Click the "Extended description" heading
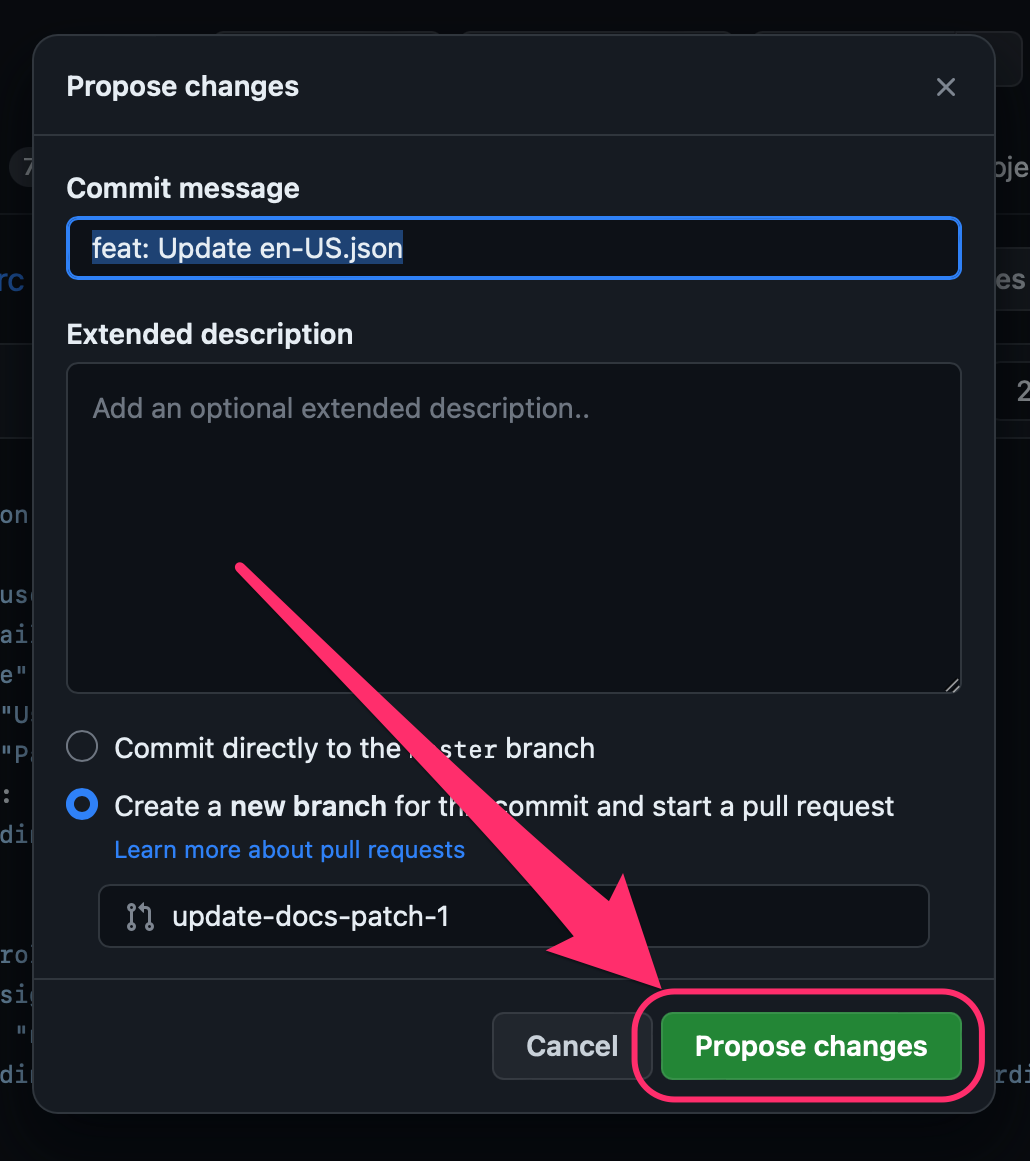This screenshot has height=1161, width=1030. click(209, 334)
